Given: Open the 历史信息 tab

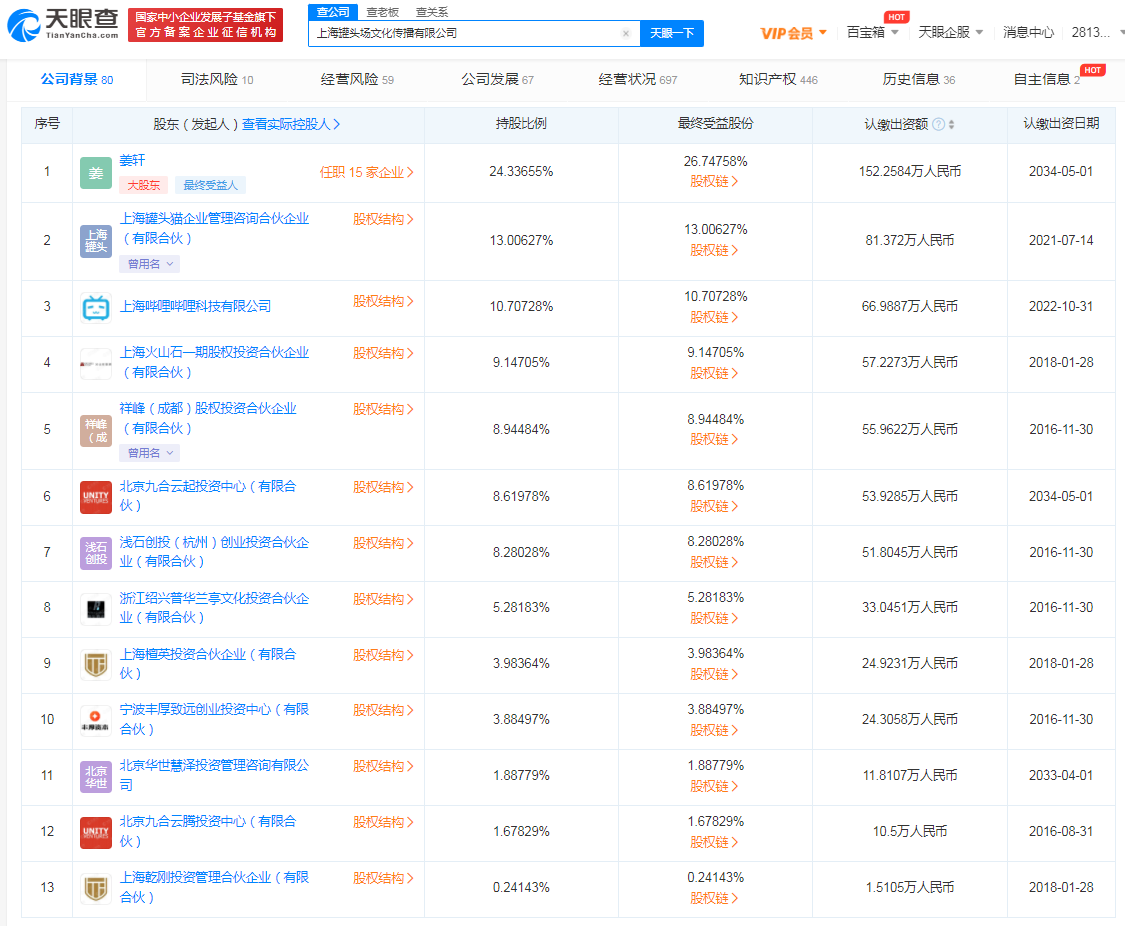Looking at the screenshot, I should [x=918, y=80].
